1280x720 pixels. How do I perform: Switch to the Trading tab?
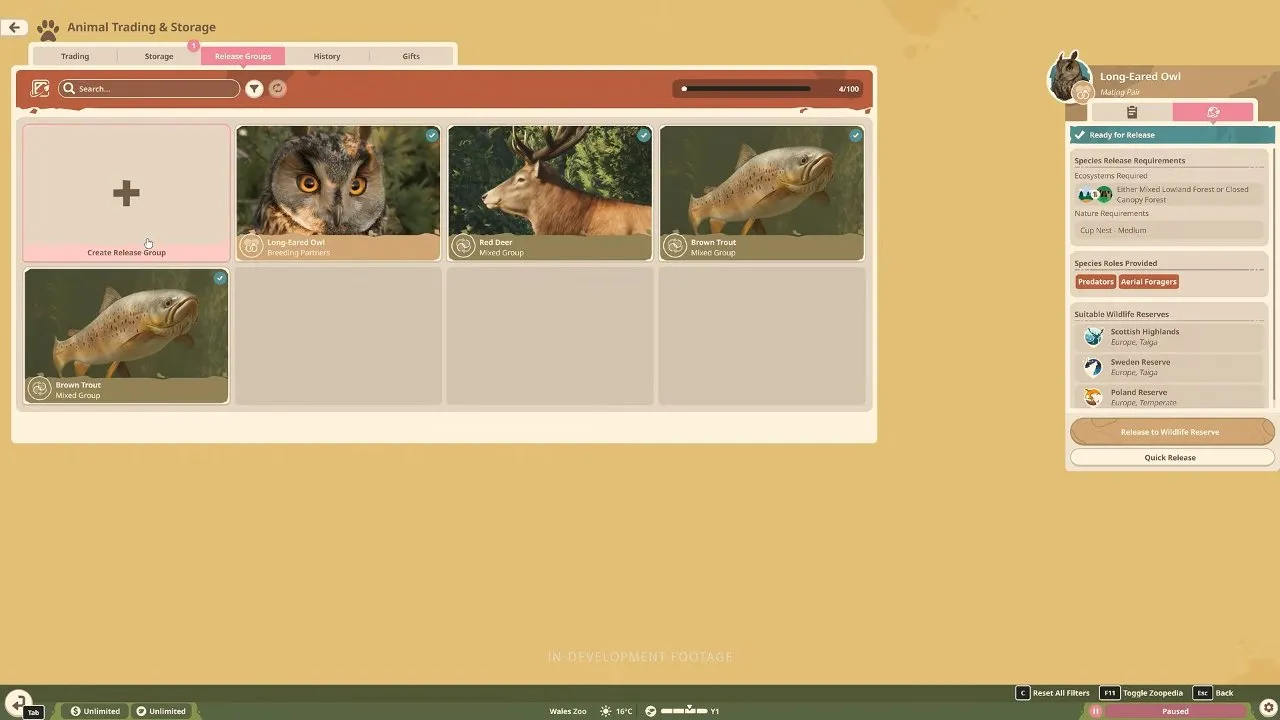[75, 56]
